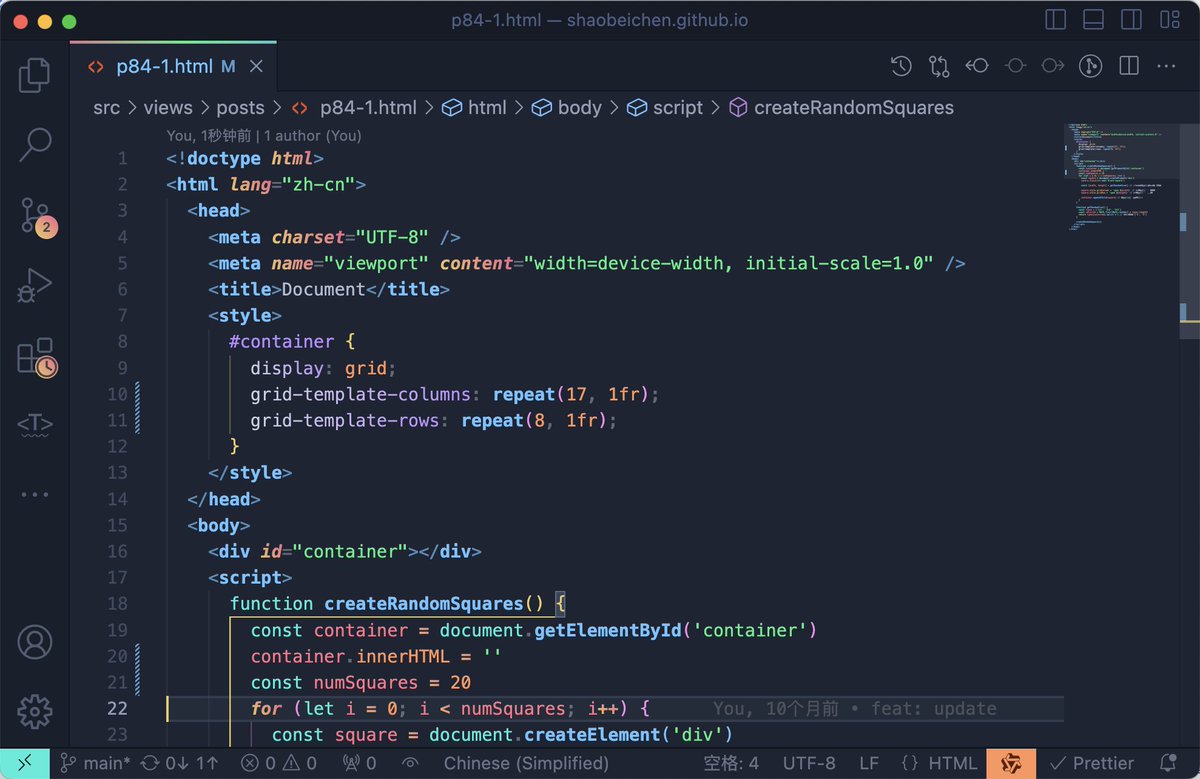Open notifications bell in status bar
This screenshot has height=779, width=1200.
(1169, 763)
